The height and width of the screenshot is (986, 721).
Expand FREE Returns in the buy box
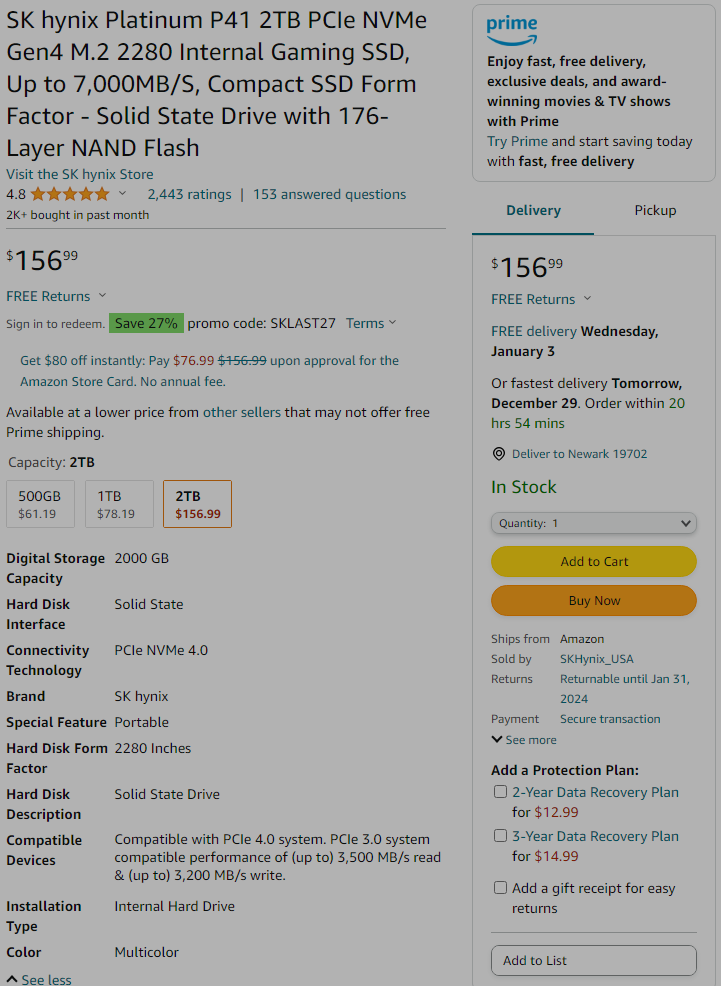[x=541, y=299]
